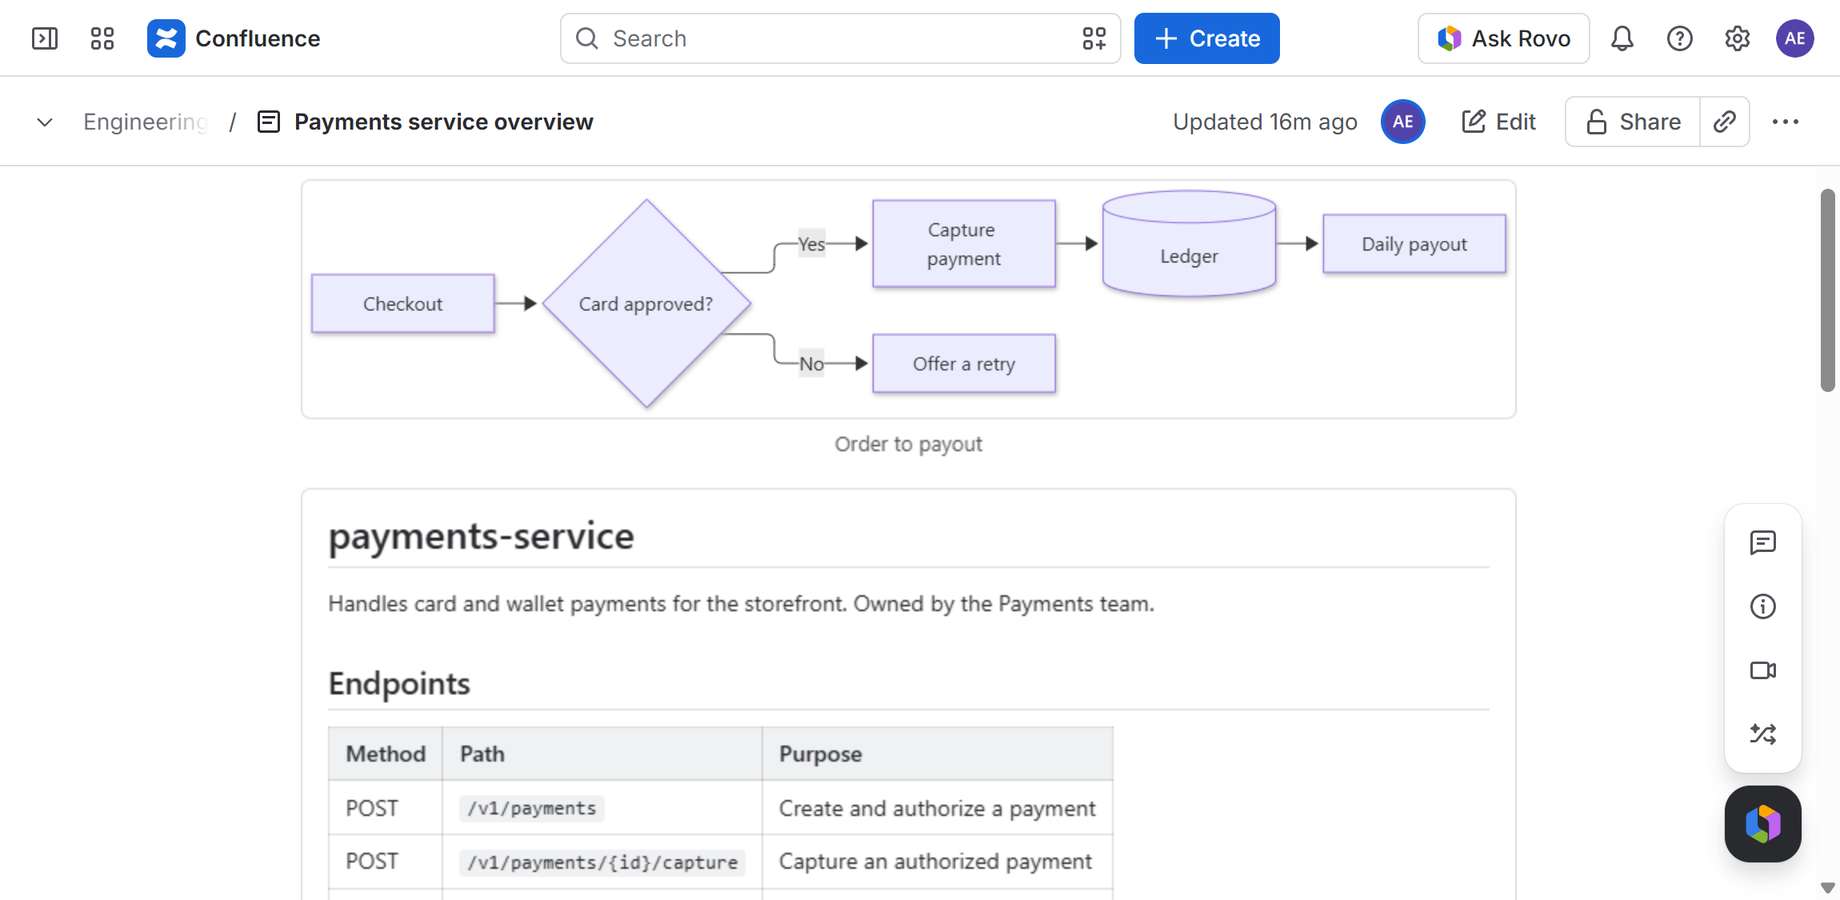Click the Order to payout caption

[x=908, y=444]
